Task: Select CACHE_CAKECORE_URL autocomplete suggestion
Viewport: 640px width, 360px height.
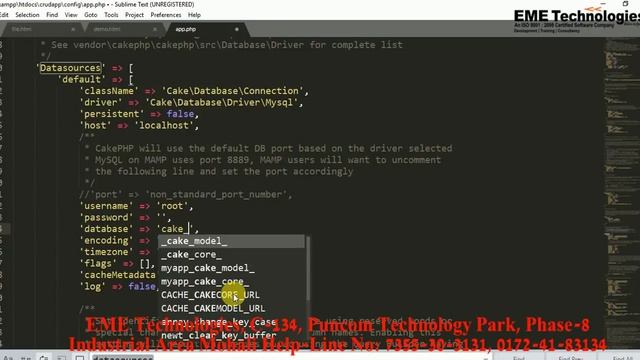Action: 231,295
